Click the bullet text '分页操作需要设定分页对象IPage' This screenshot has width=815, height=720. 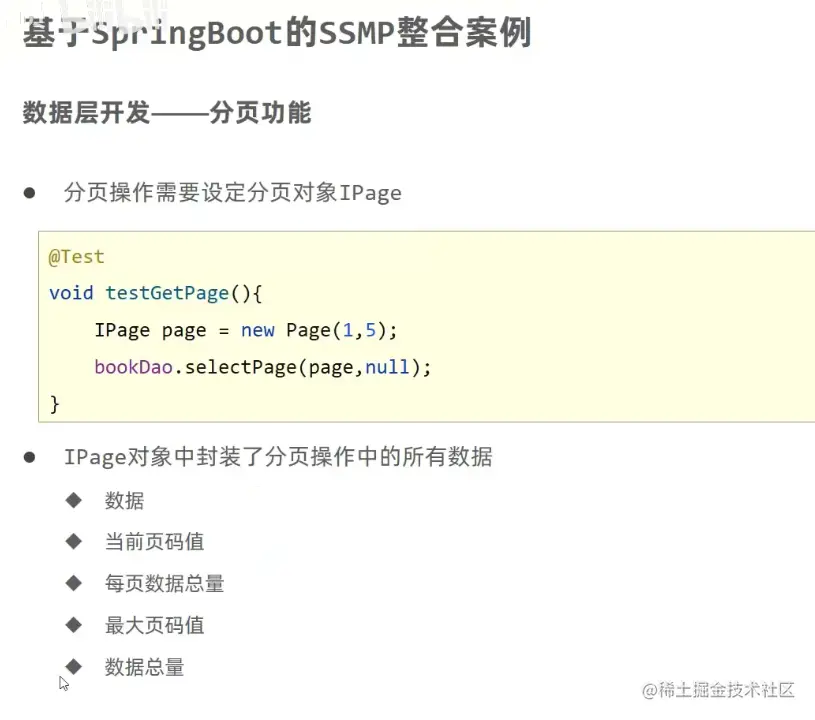(x=232, y=193)
